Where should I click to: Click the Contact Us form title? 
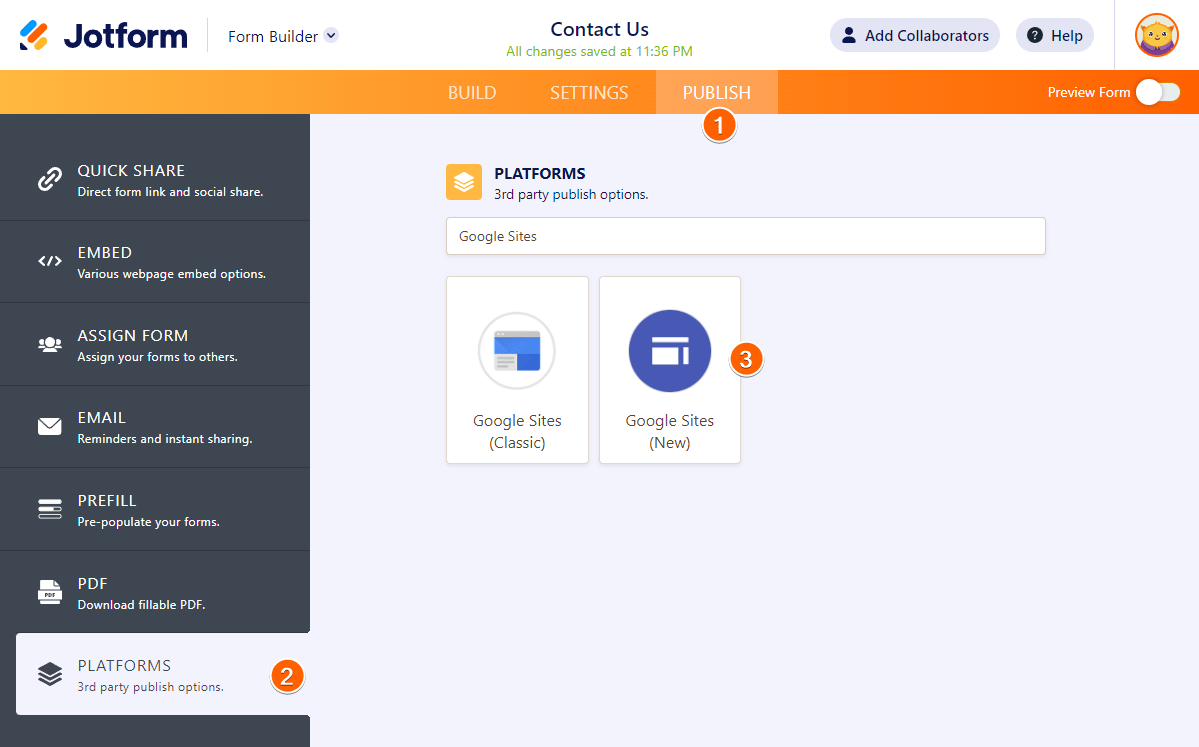coord(600,29)
